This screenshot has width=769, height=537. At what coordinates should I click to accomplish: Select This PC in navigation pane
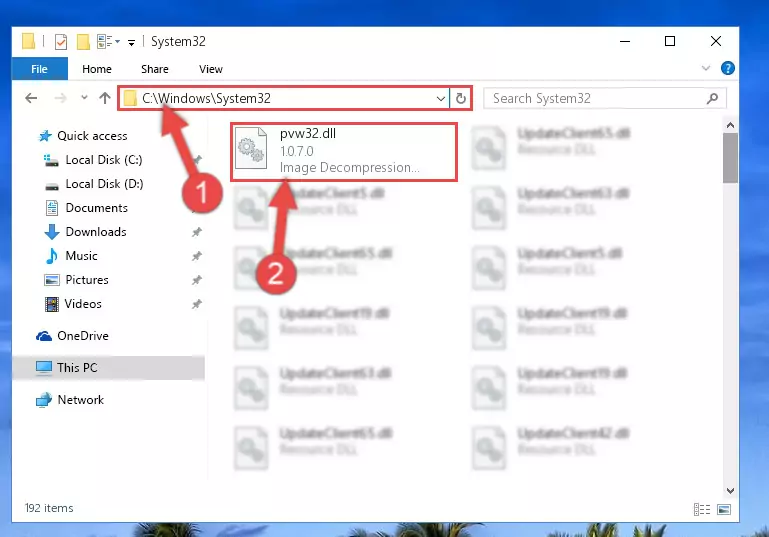click(x=77, y=368)
